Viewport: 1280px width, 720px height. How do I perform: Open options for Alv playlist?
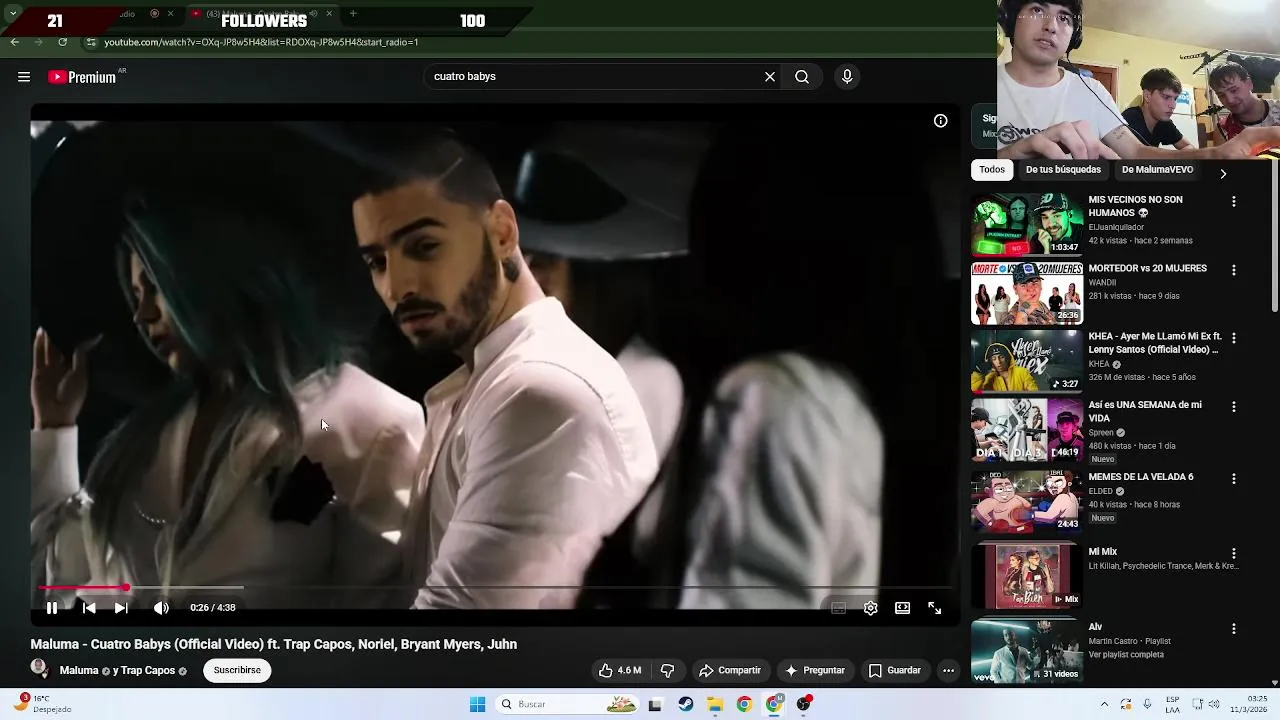[1234, 629]
